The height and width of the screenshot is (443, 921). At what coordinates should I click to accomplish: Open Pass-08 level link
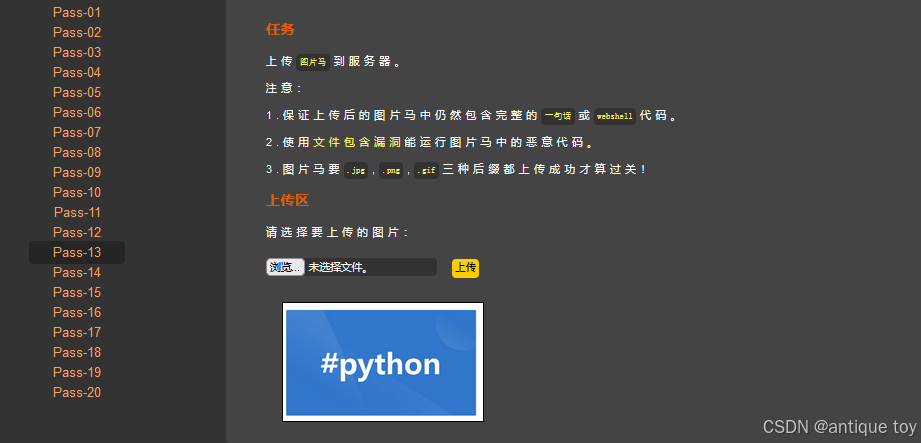pos(77,152)
